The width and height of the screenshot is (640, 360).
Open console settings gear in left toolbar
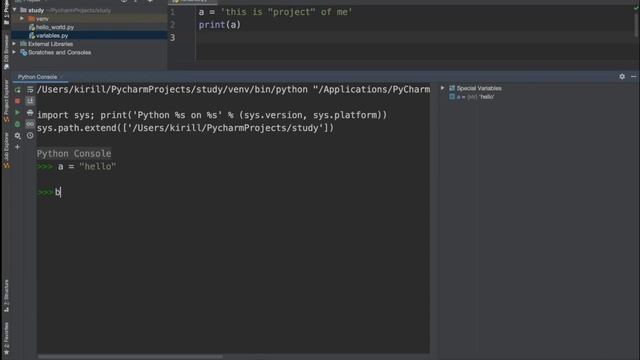[x=18, y=136]
